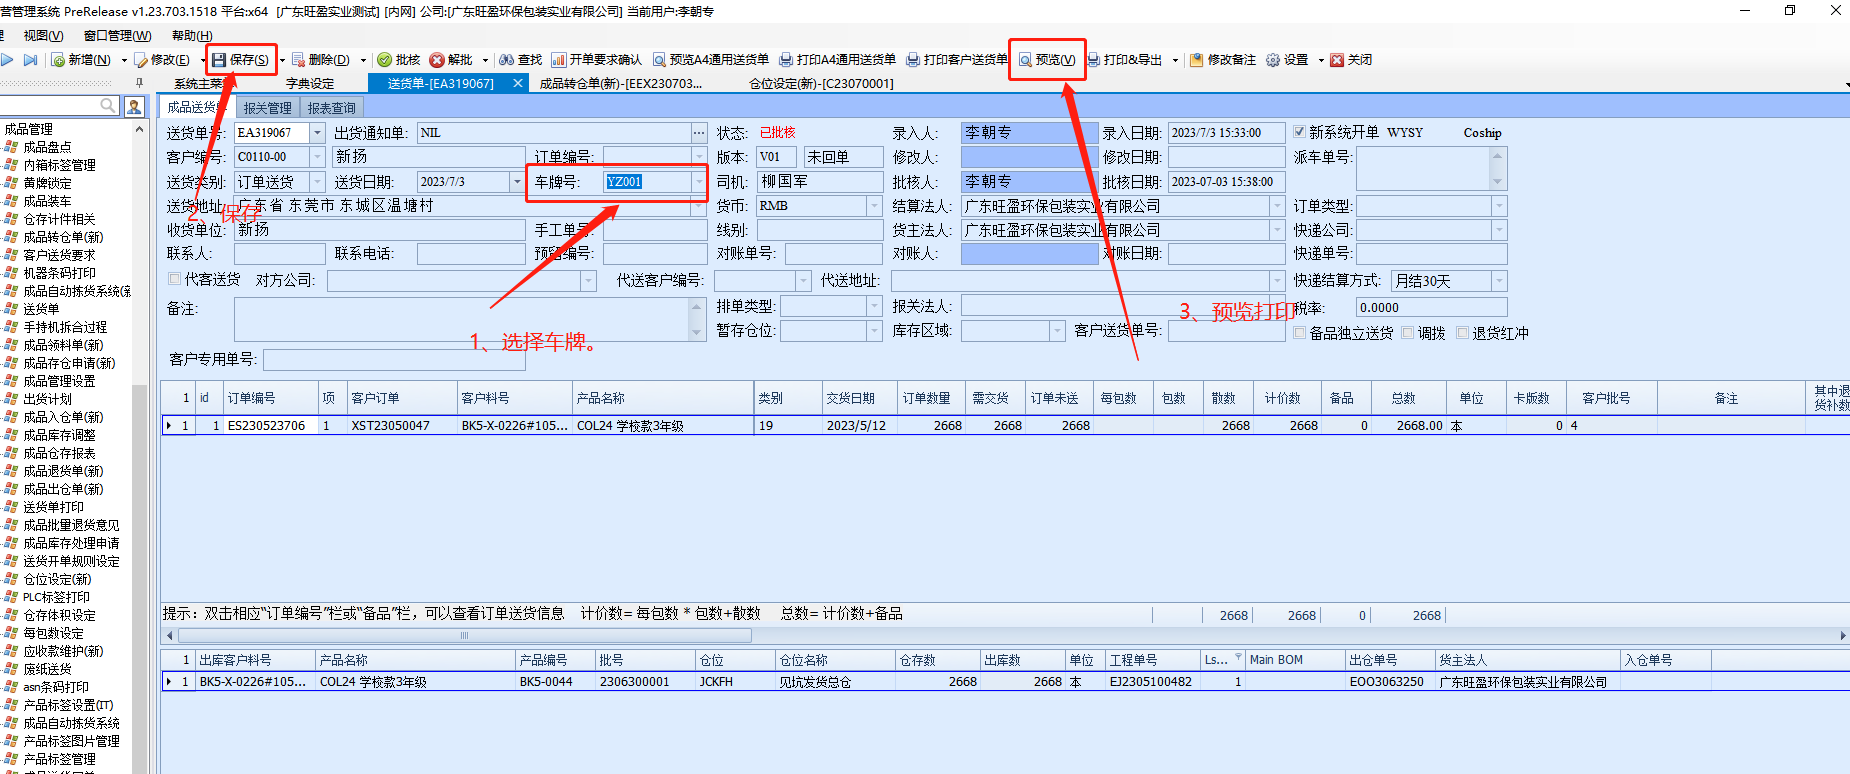Switch to the 报表查询 tab
This screenshot has width=1850, height=774.
[331, 108]
